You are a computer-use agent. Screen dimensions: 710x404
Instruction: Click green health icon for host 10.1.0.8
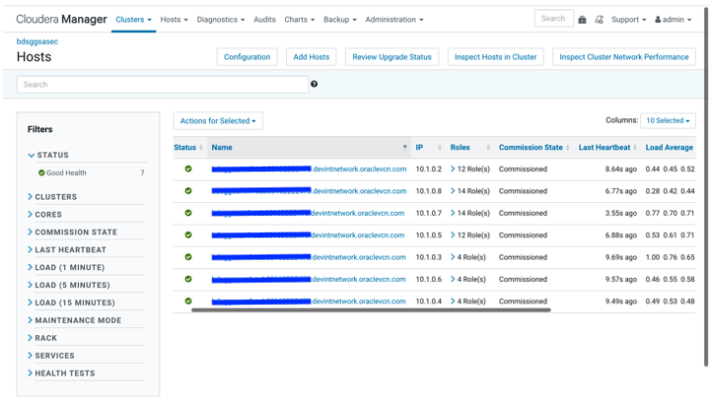coord(188,191)
